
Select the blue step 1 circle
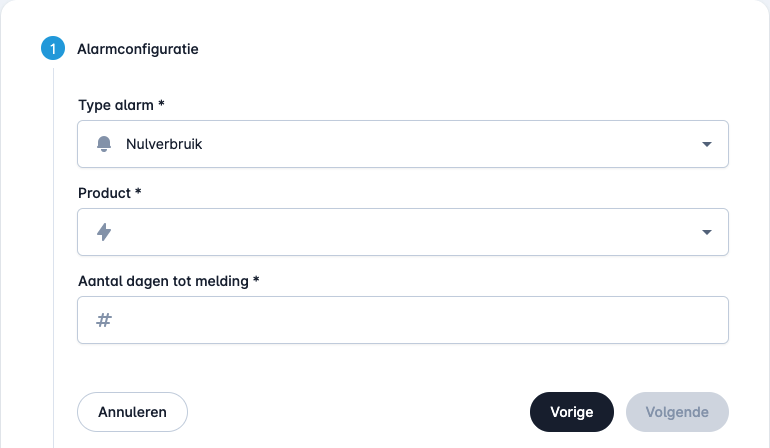tap(53, 49)
